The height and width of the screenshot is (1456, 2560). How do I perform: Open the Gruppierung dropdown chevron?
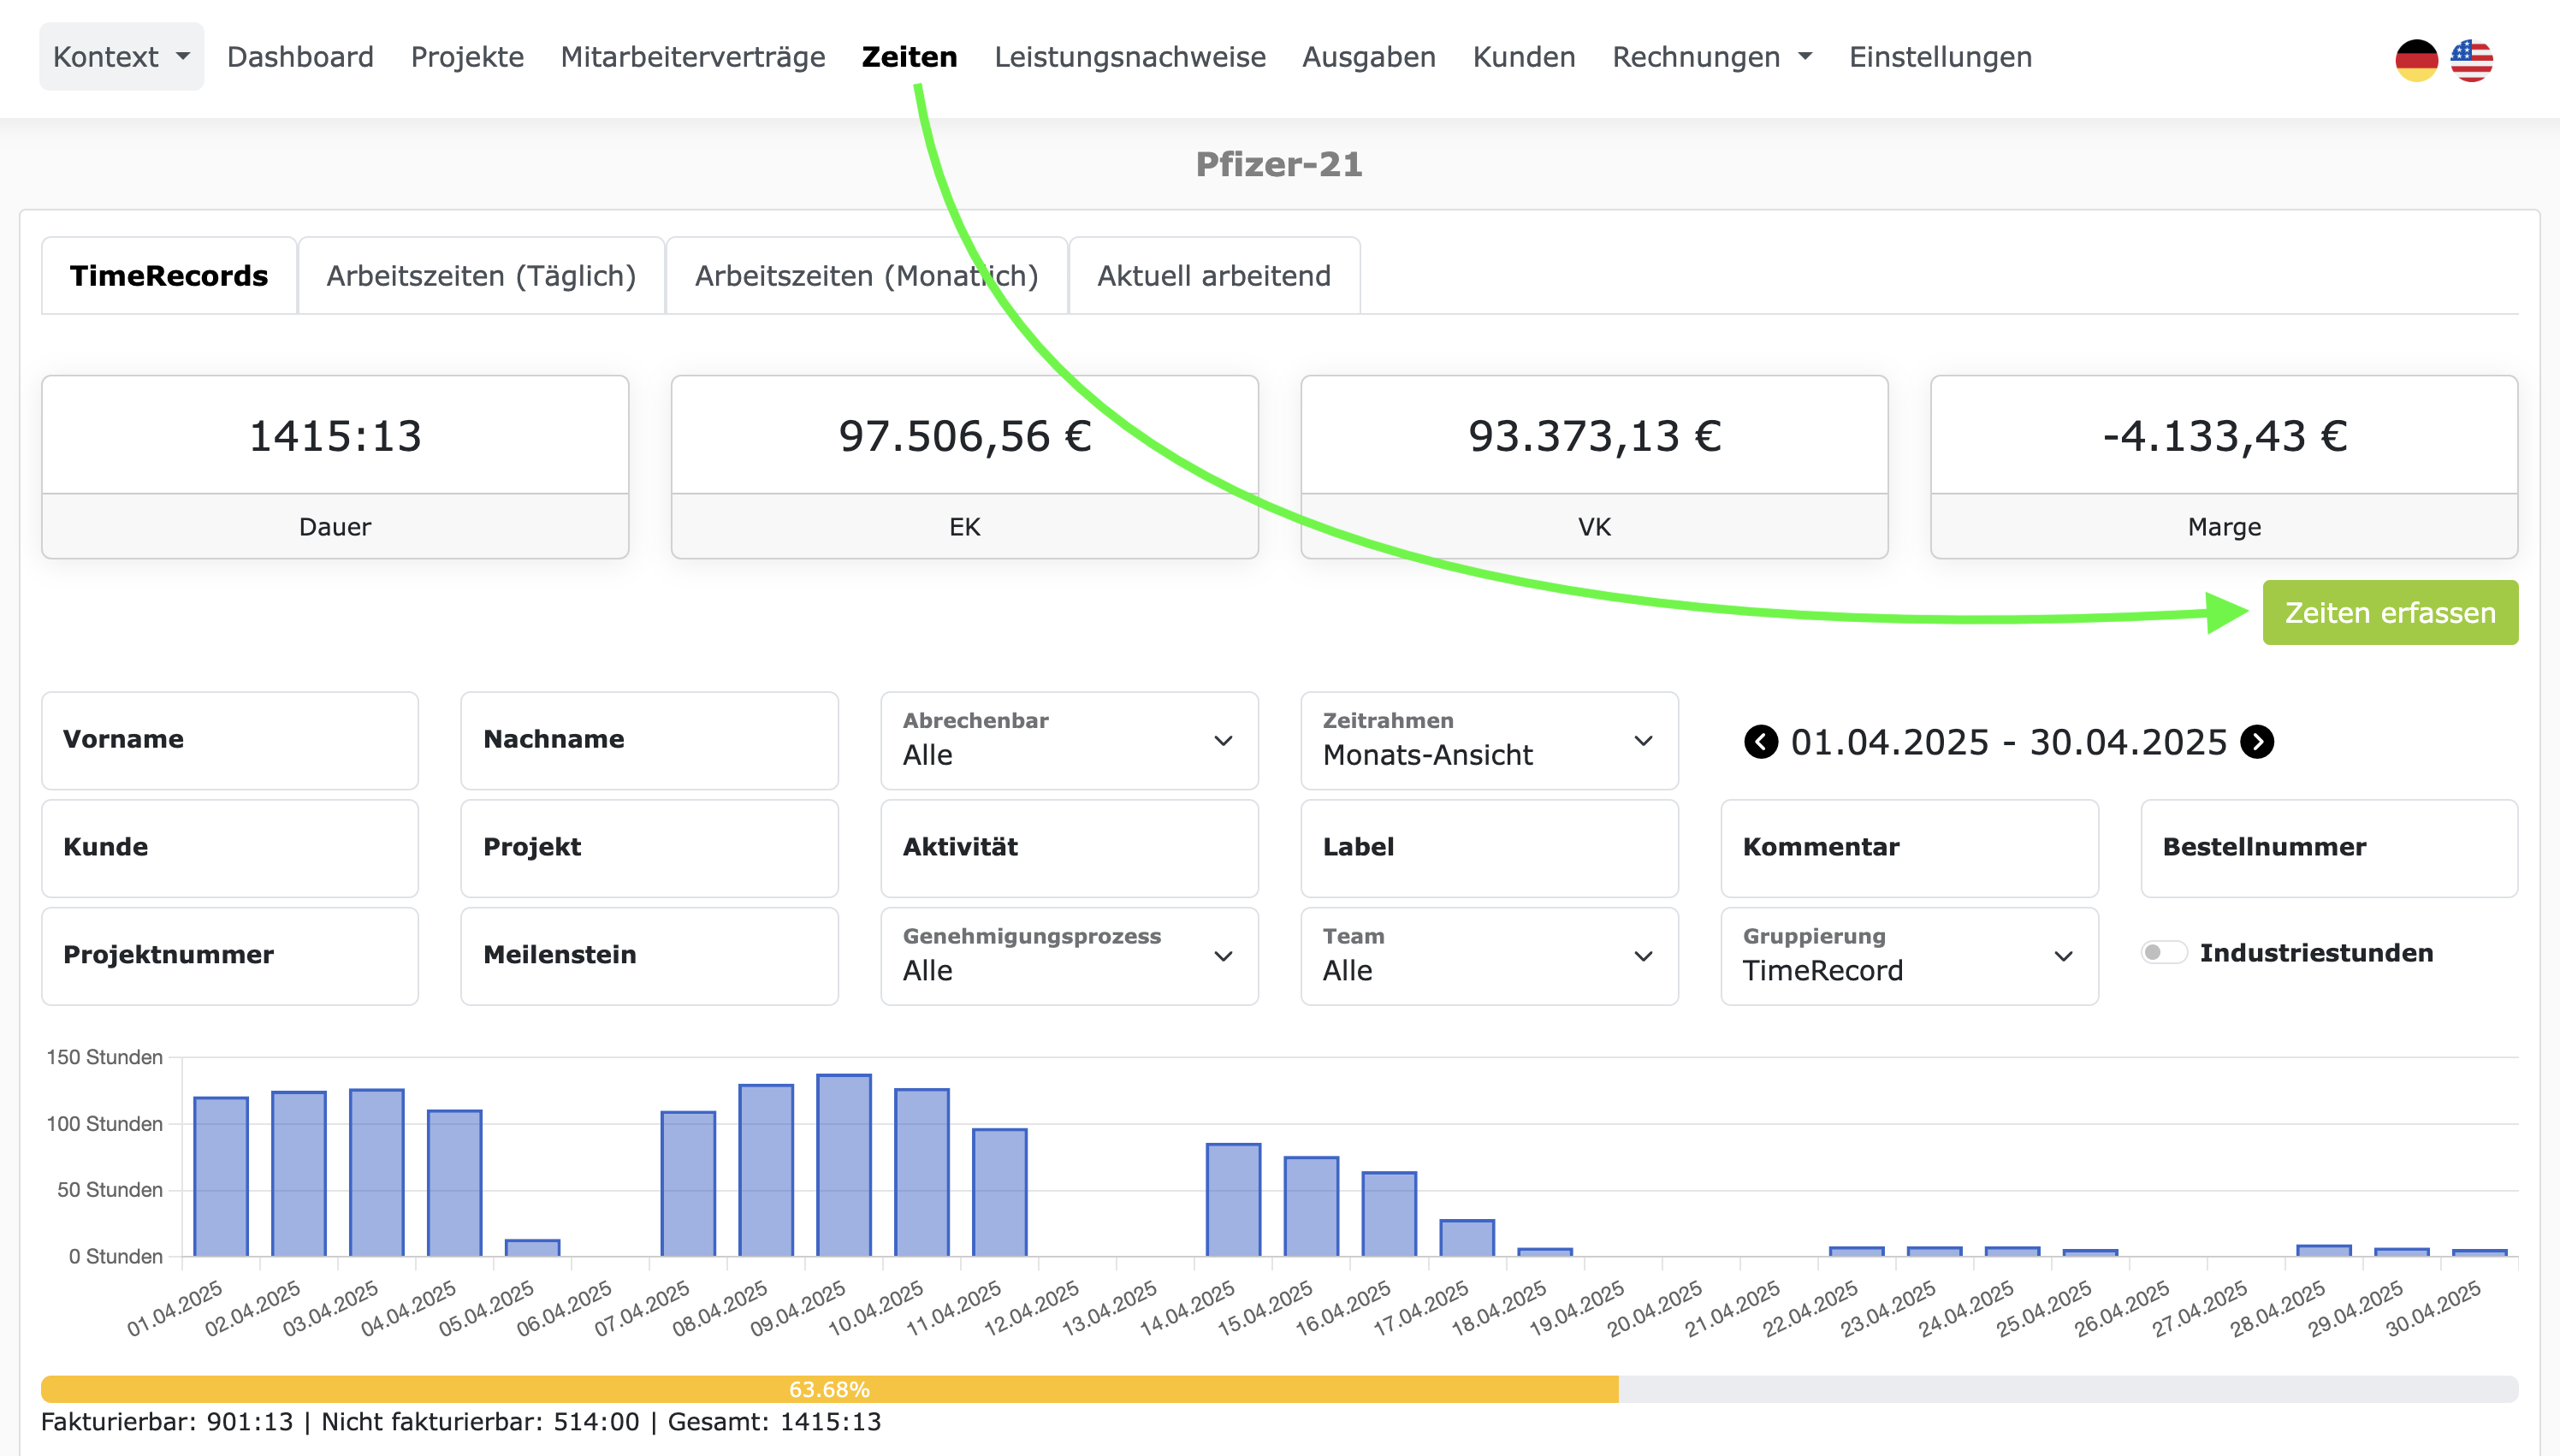tap(2064, 957)
